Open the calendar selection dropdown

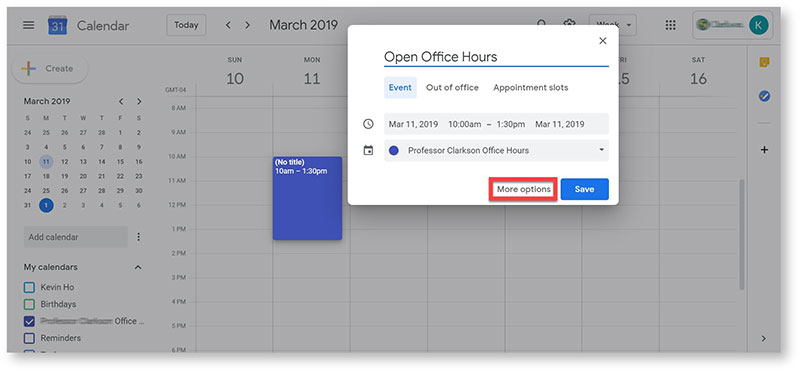496,151
